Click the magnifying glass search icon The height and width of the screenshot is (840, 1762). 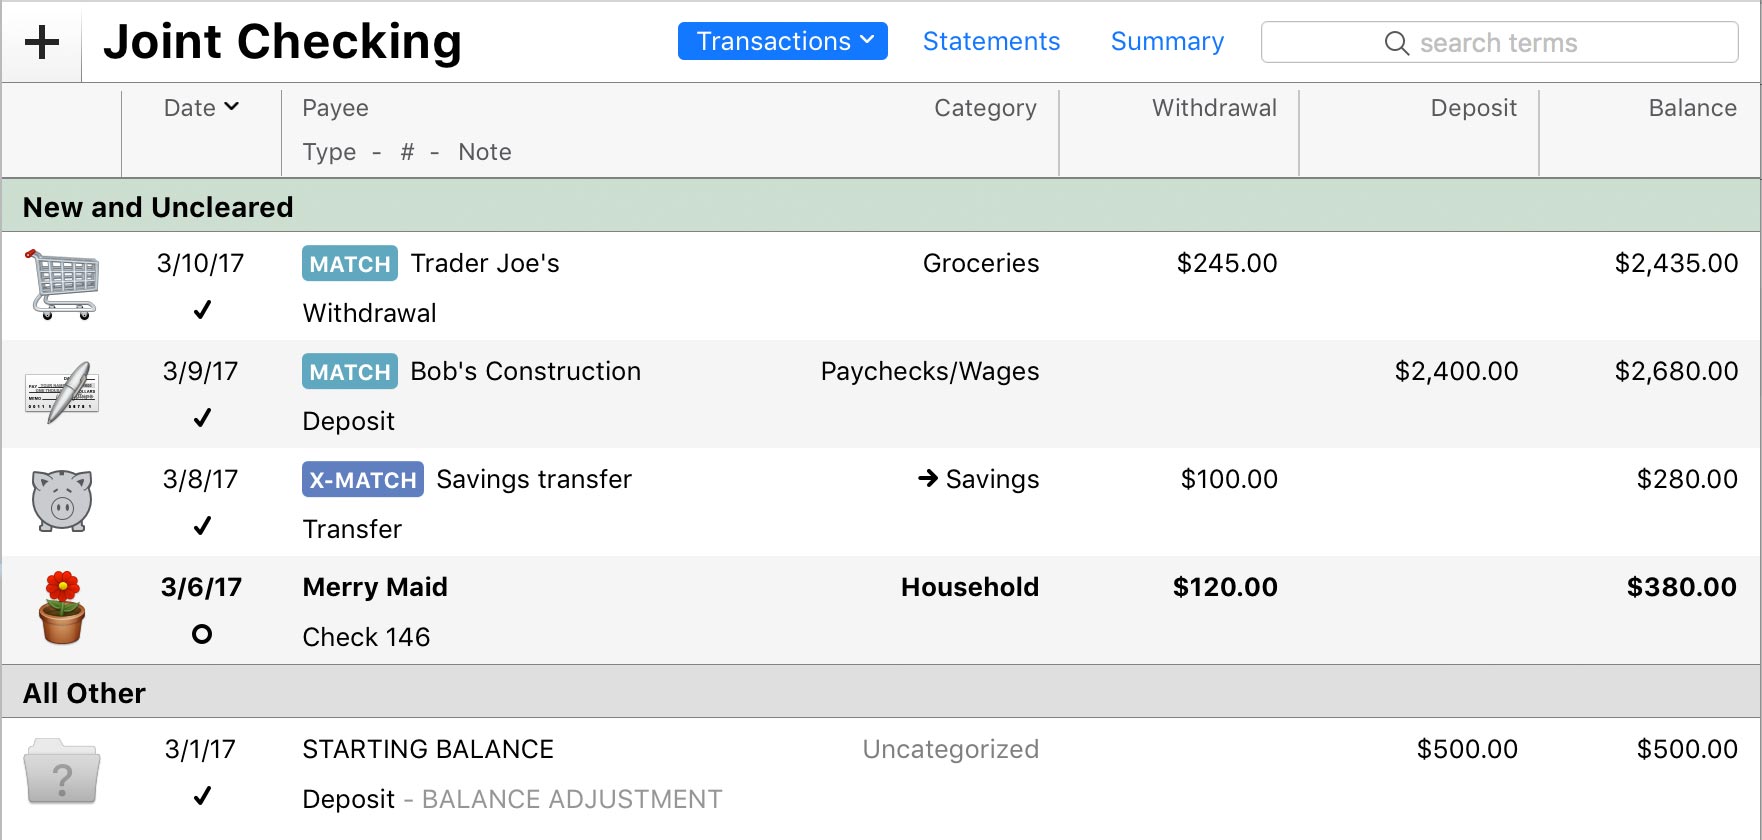click(x=1396, y=43)
